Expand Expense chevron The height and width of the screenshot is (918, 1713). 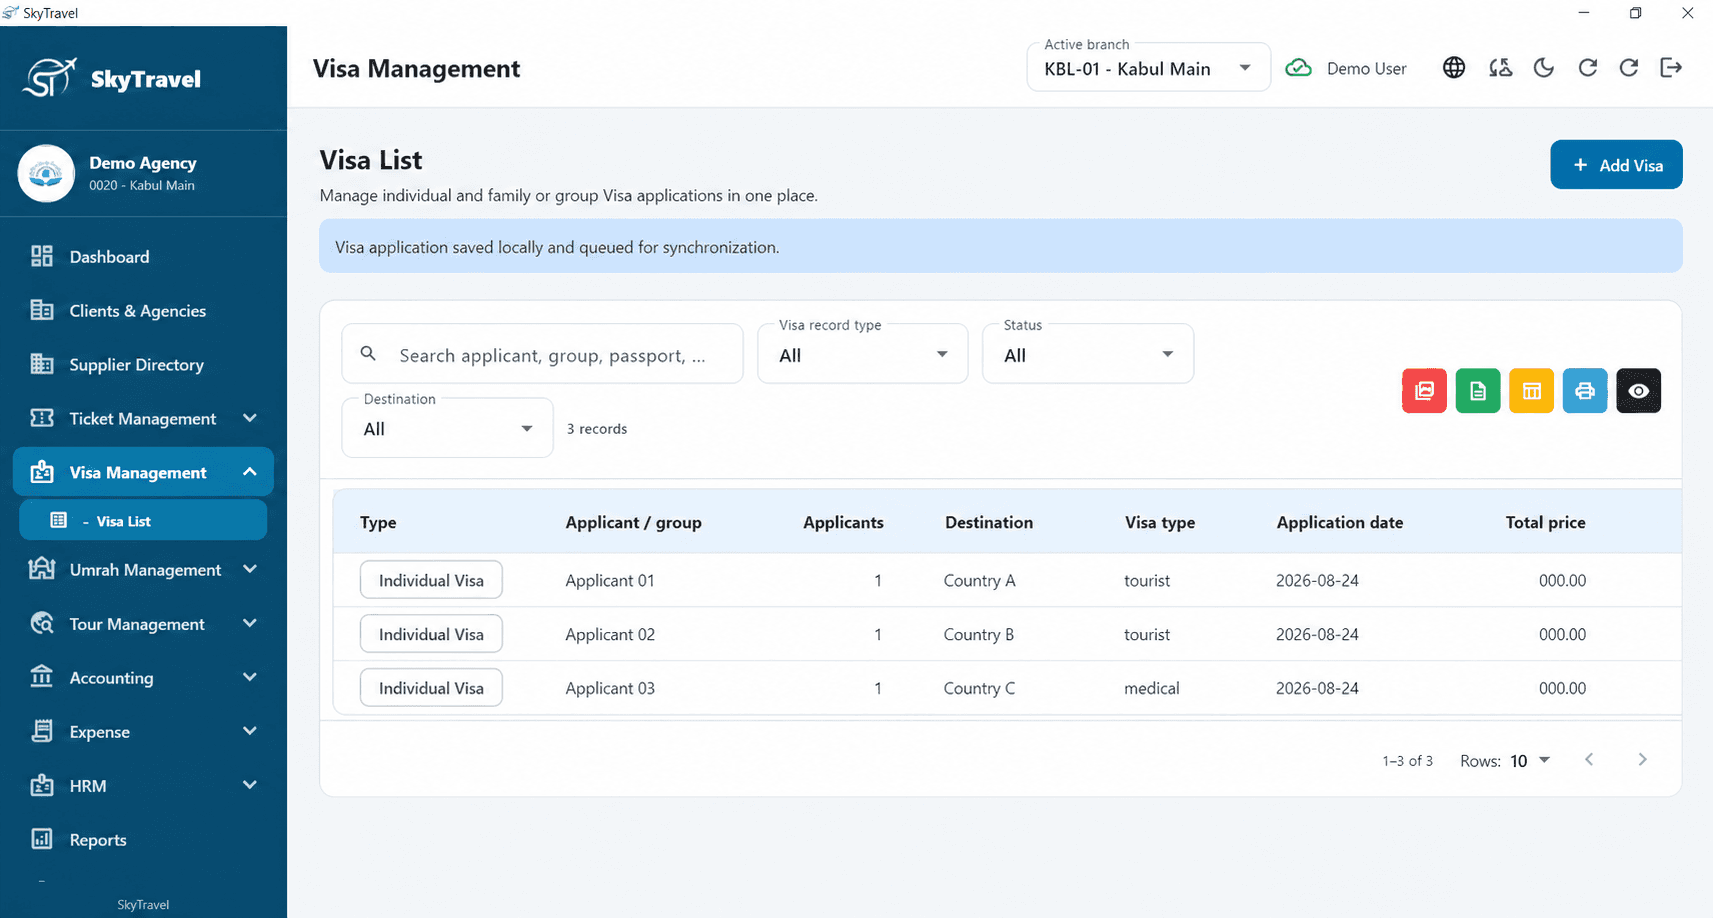tap(250, 731)
